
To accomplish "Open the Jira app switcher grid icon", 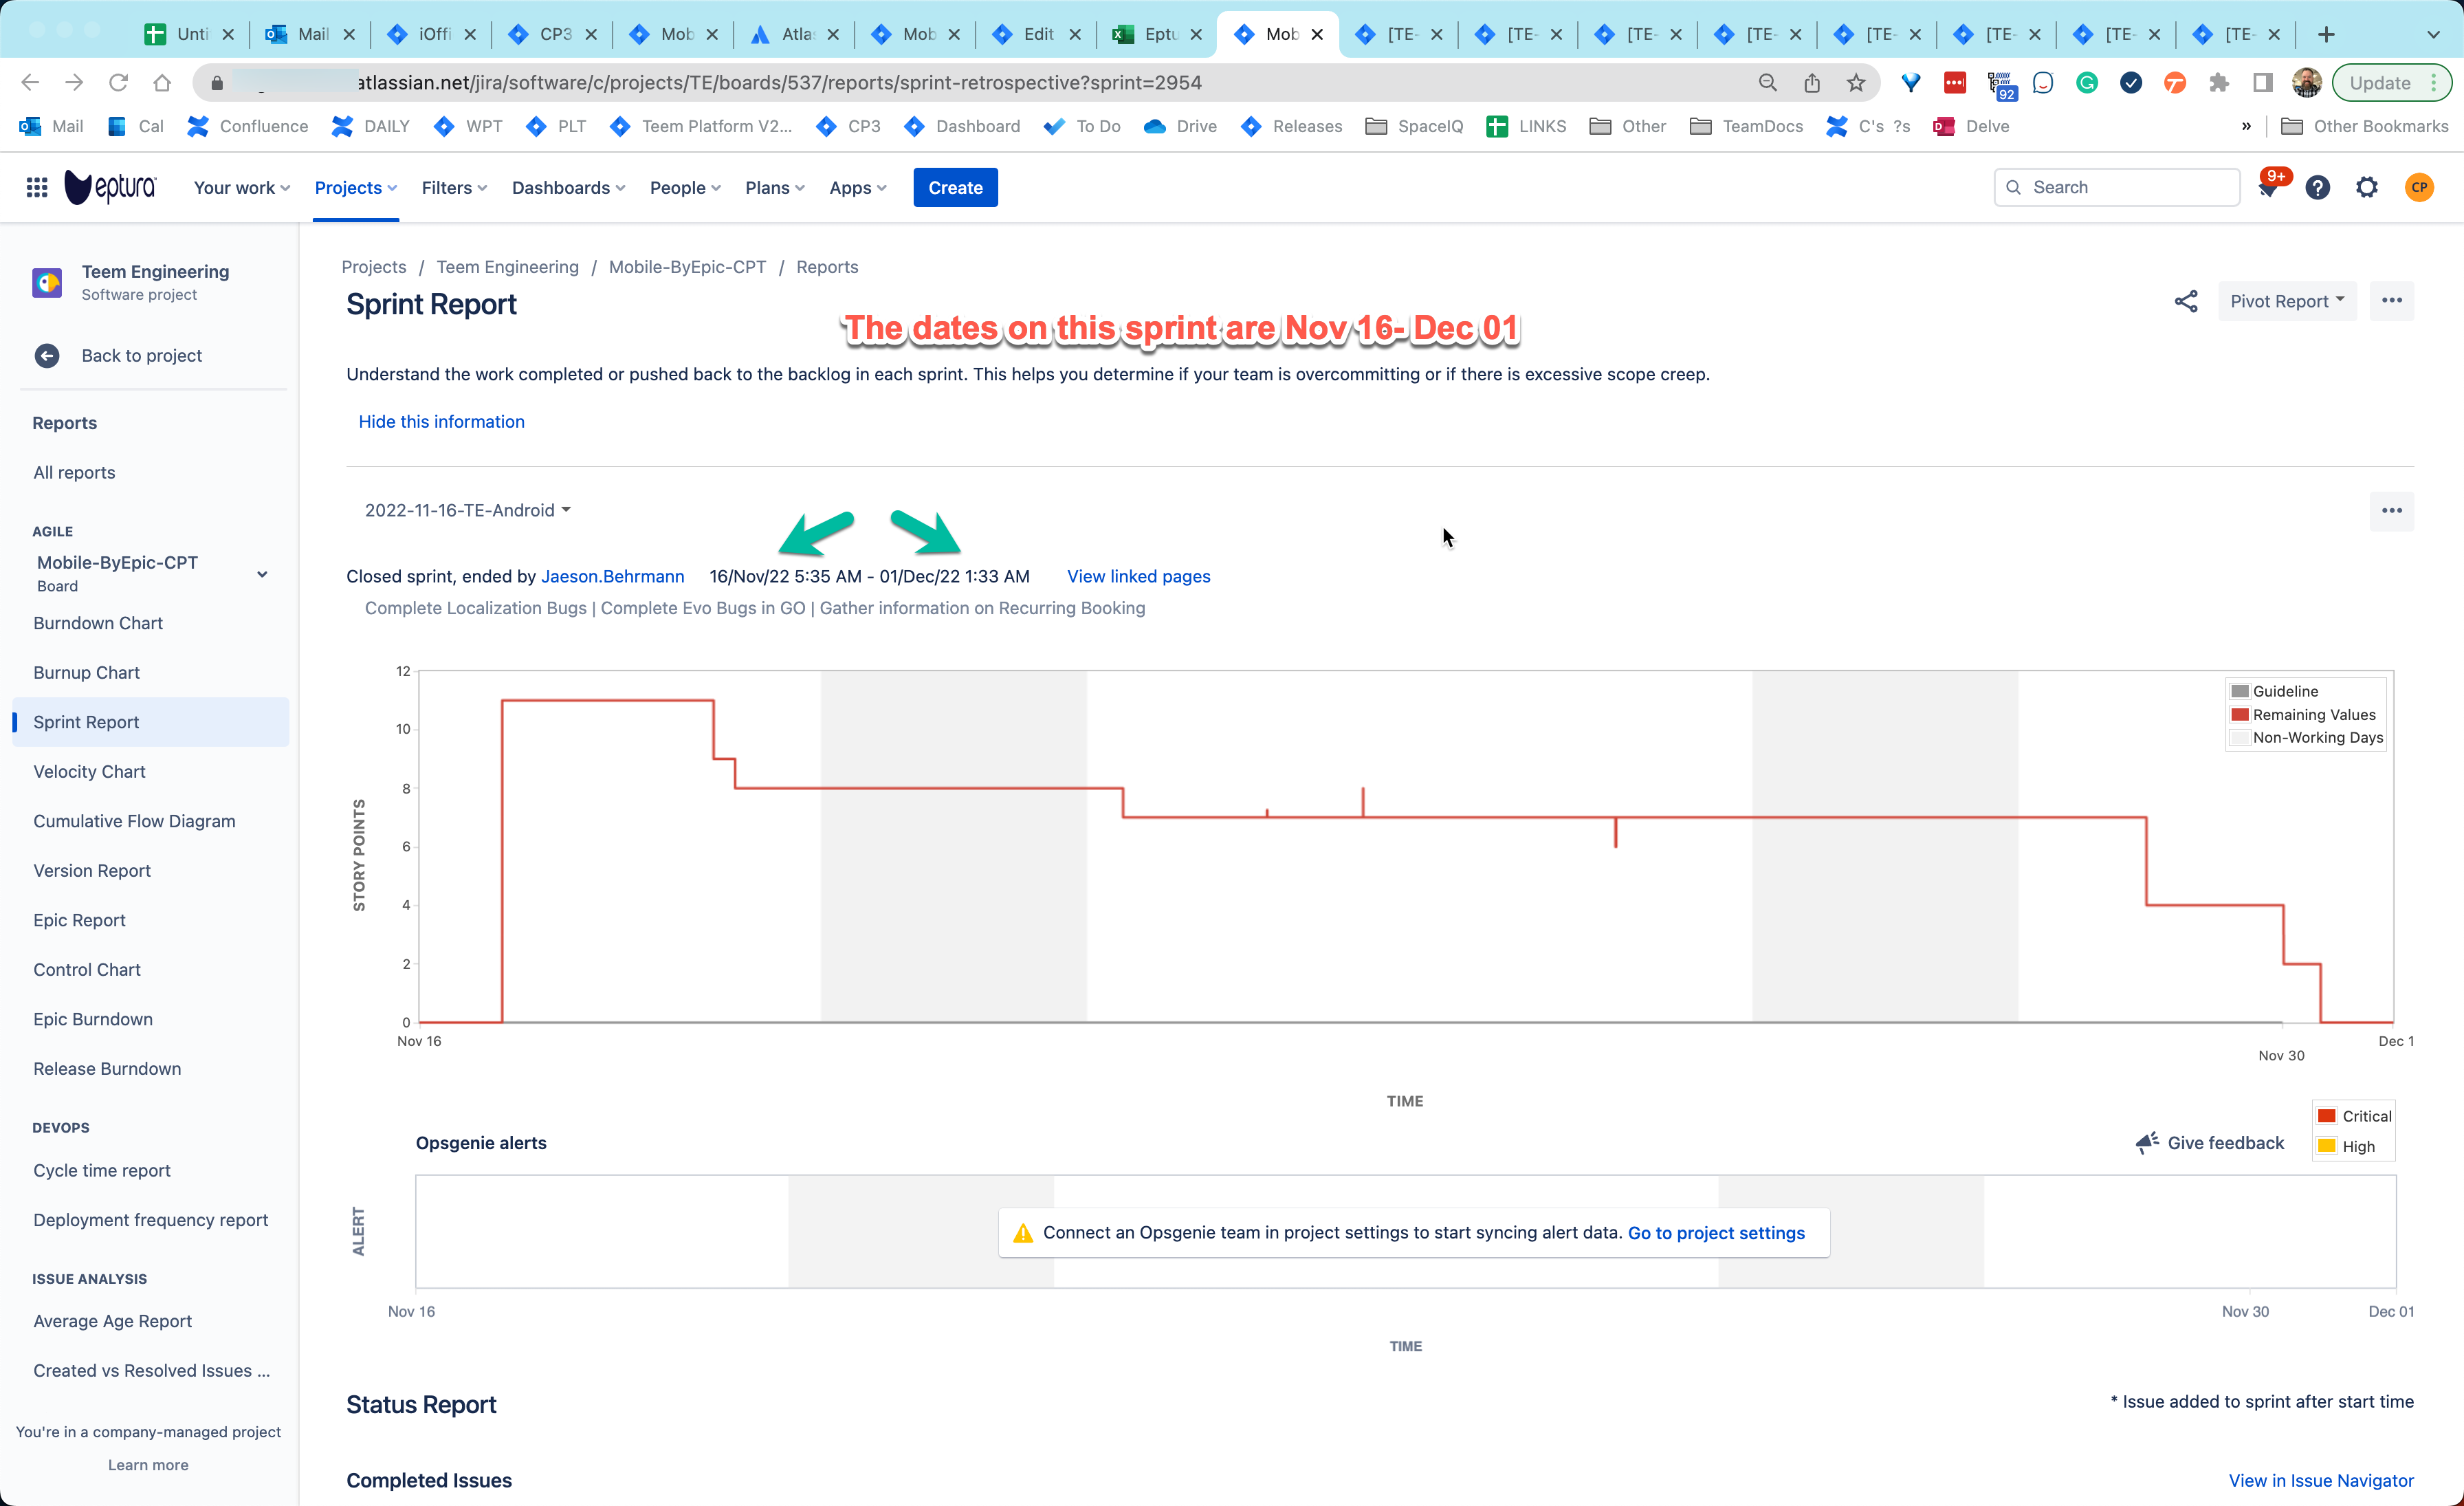I will coord(37,187).
